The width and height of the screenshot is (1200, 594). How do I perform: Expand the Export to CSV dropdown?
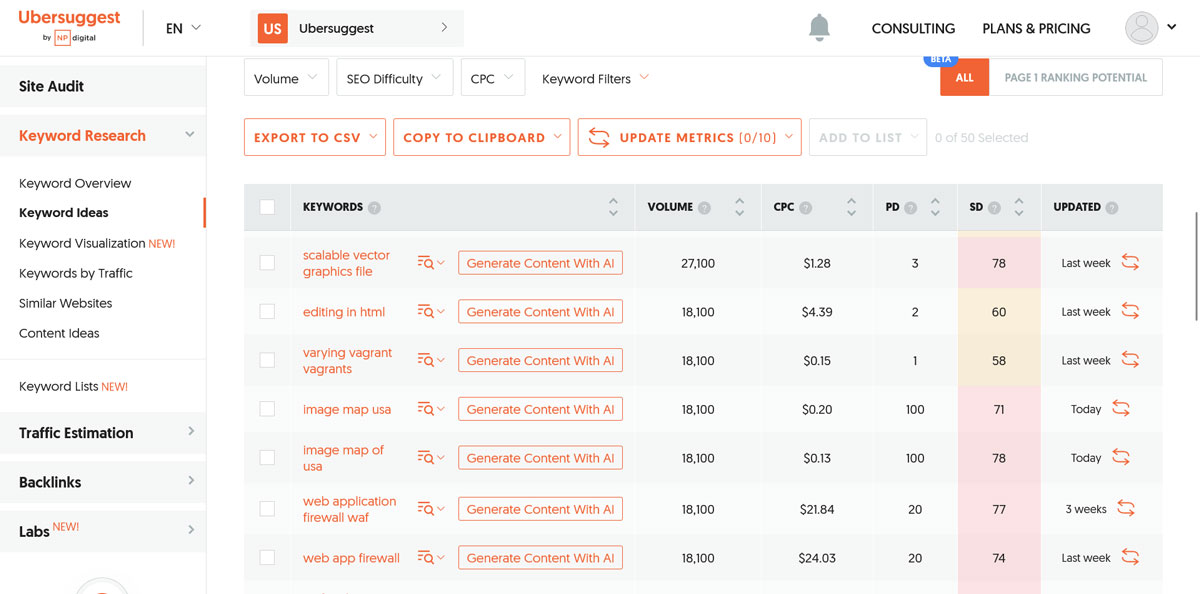pyautogui.click(x=314, y=138)
